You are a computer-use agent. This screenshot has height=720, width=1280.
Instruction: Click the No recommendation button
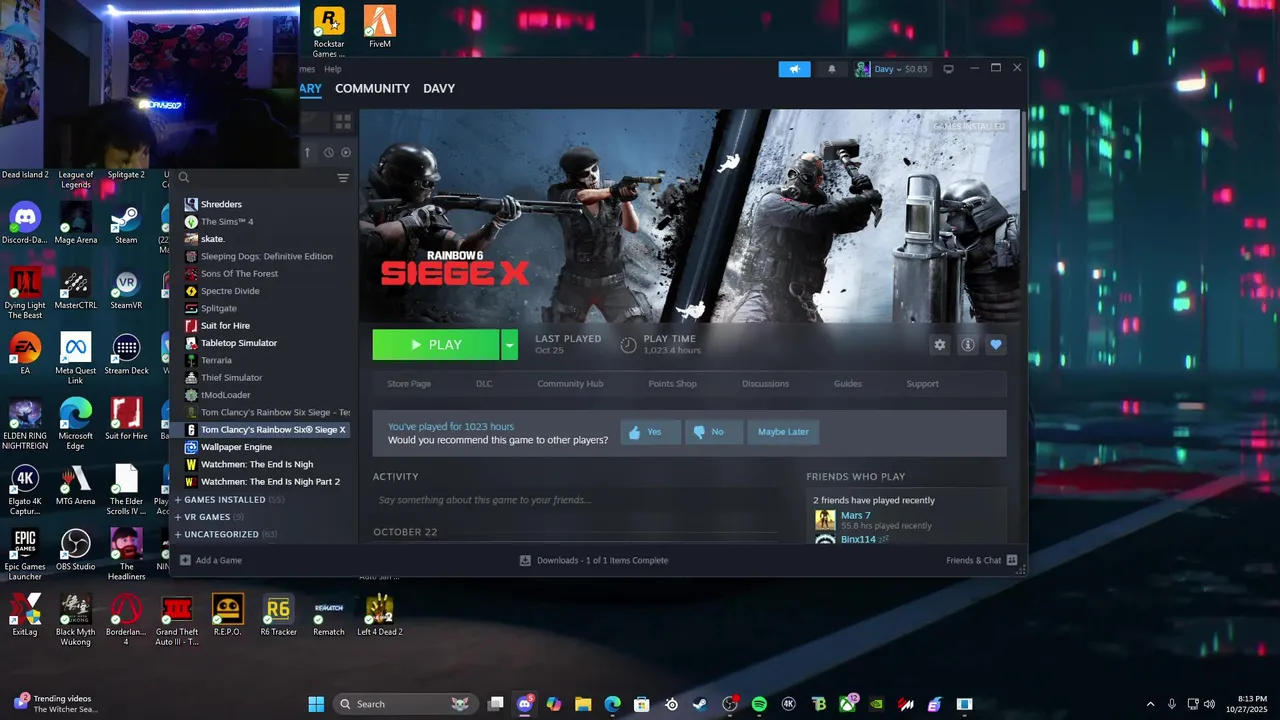[x=714, y=432]
